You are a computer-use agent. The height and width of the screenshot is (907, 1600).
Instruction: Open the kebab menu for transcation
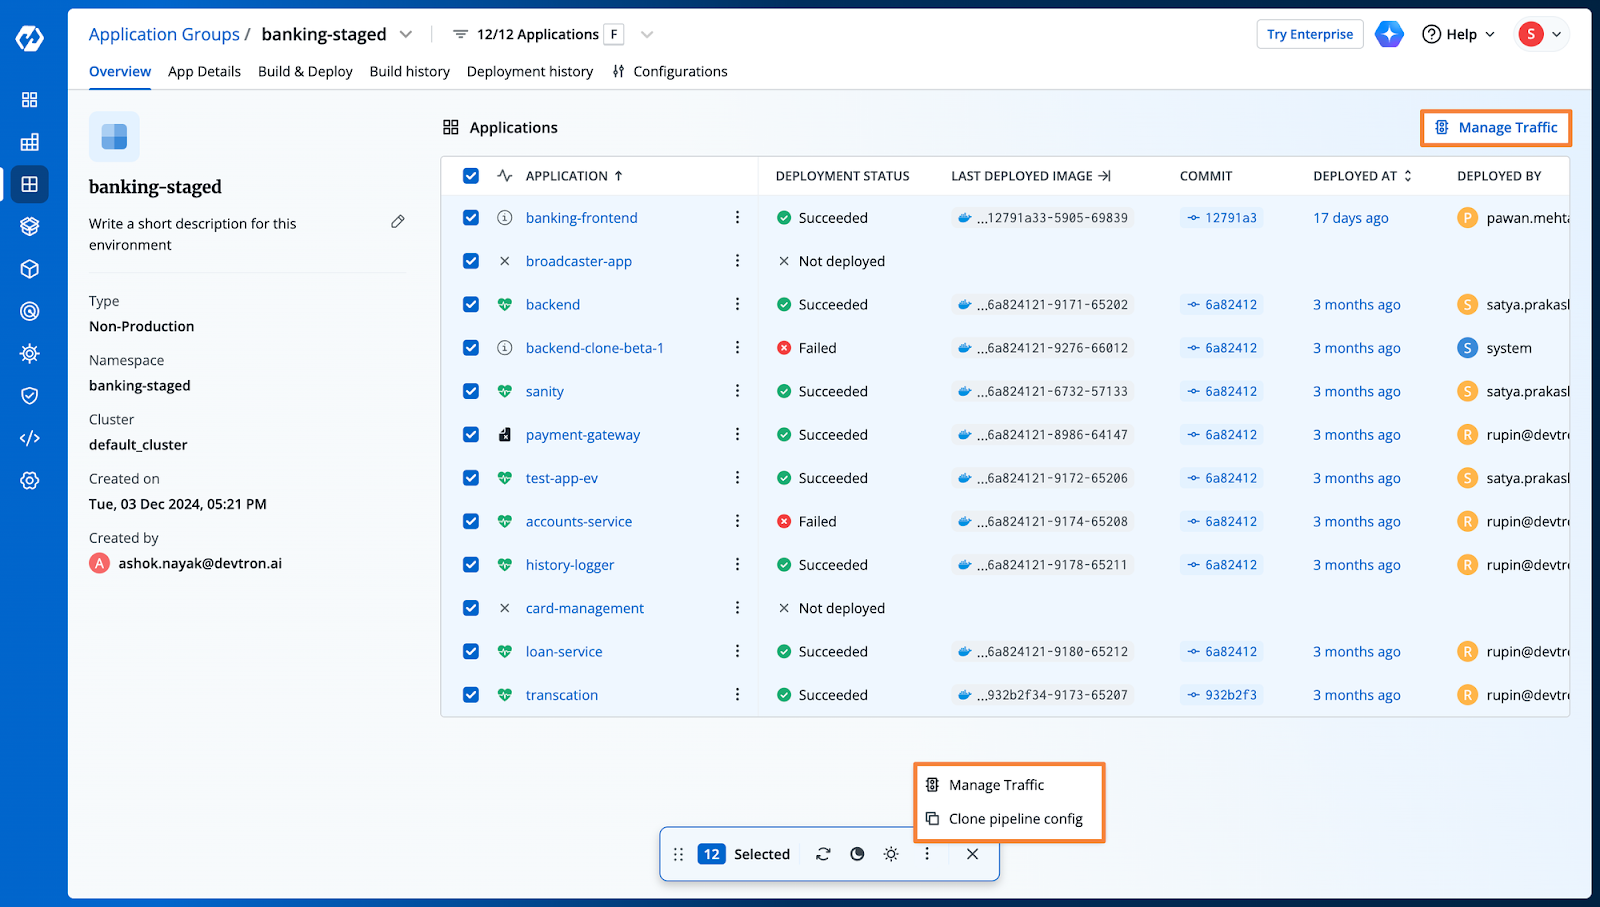click(737, 695)
